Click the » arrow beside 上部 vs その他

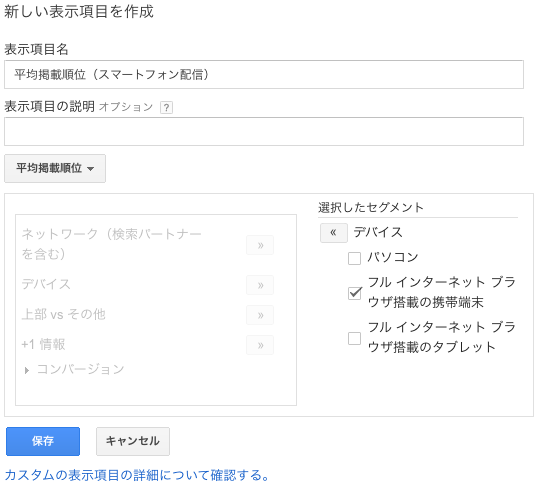point(260,315)
